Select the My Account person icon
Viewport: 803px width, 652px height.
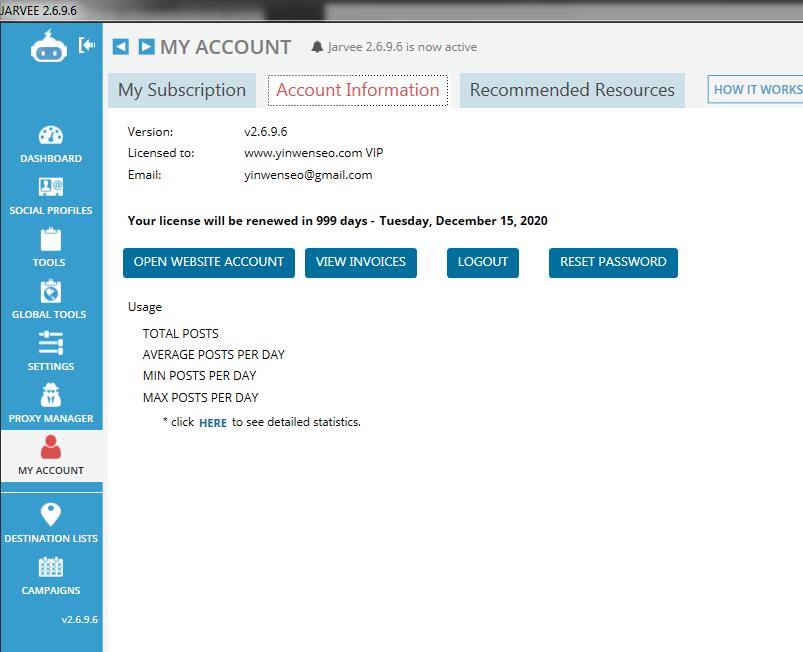tap(51, 447)
